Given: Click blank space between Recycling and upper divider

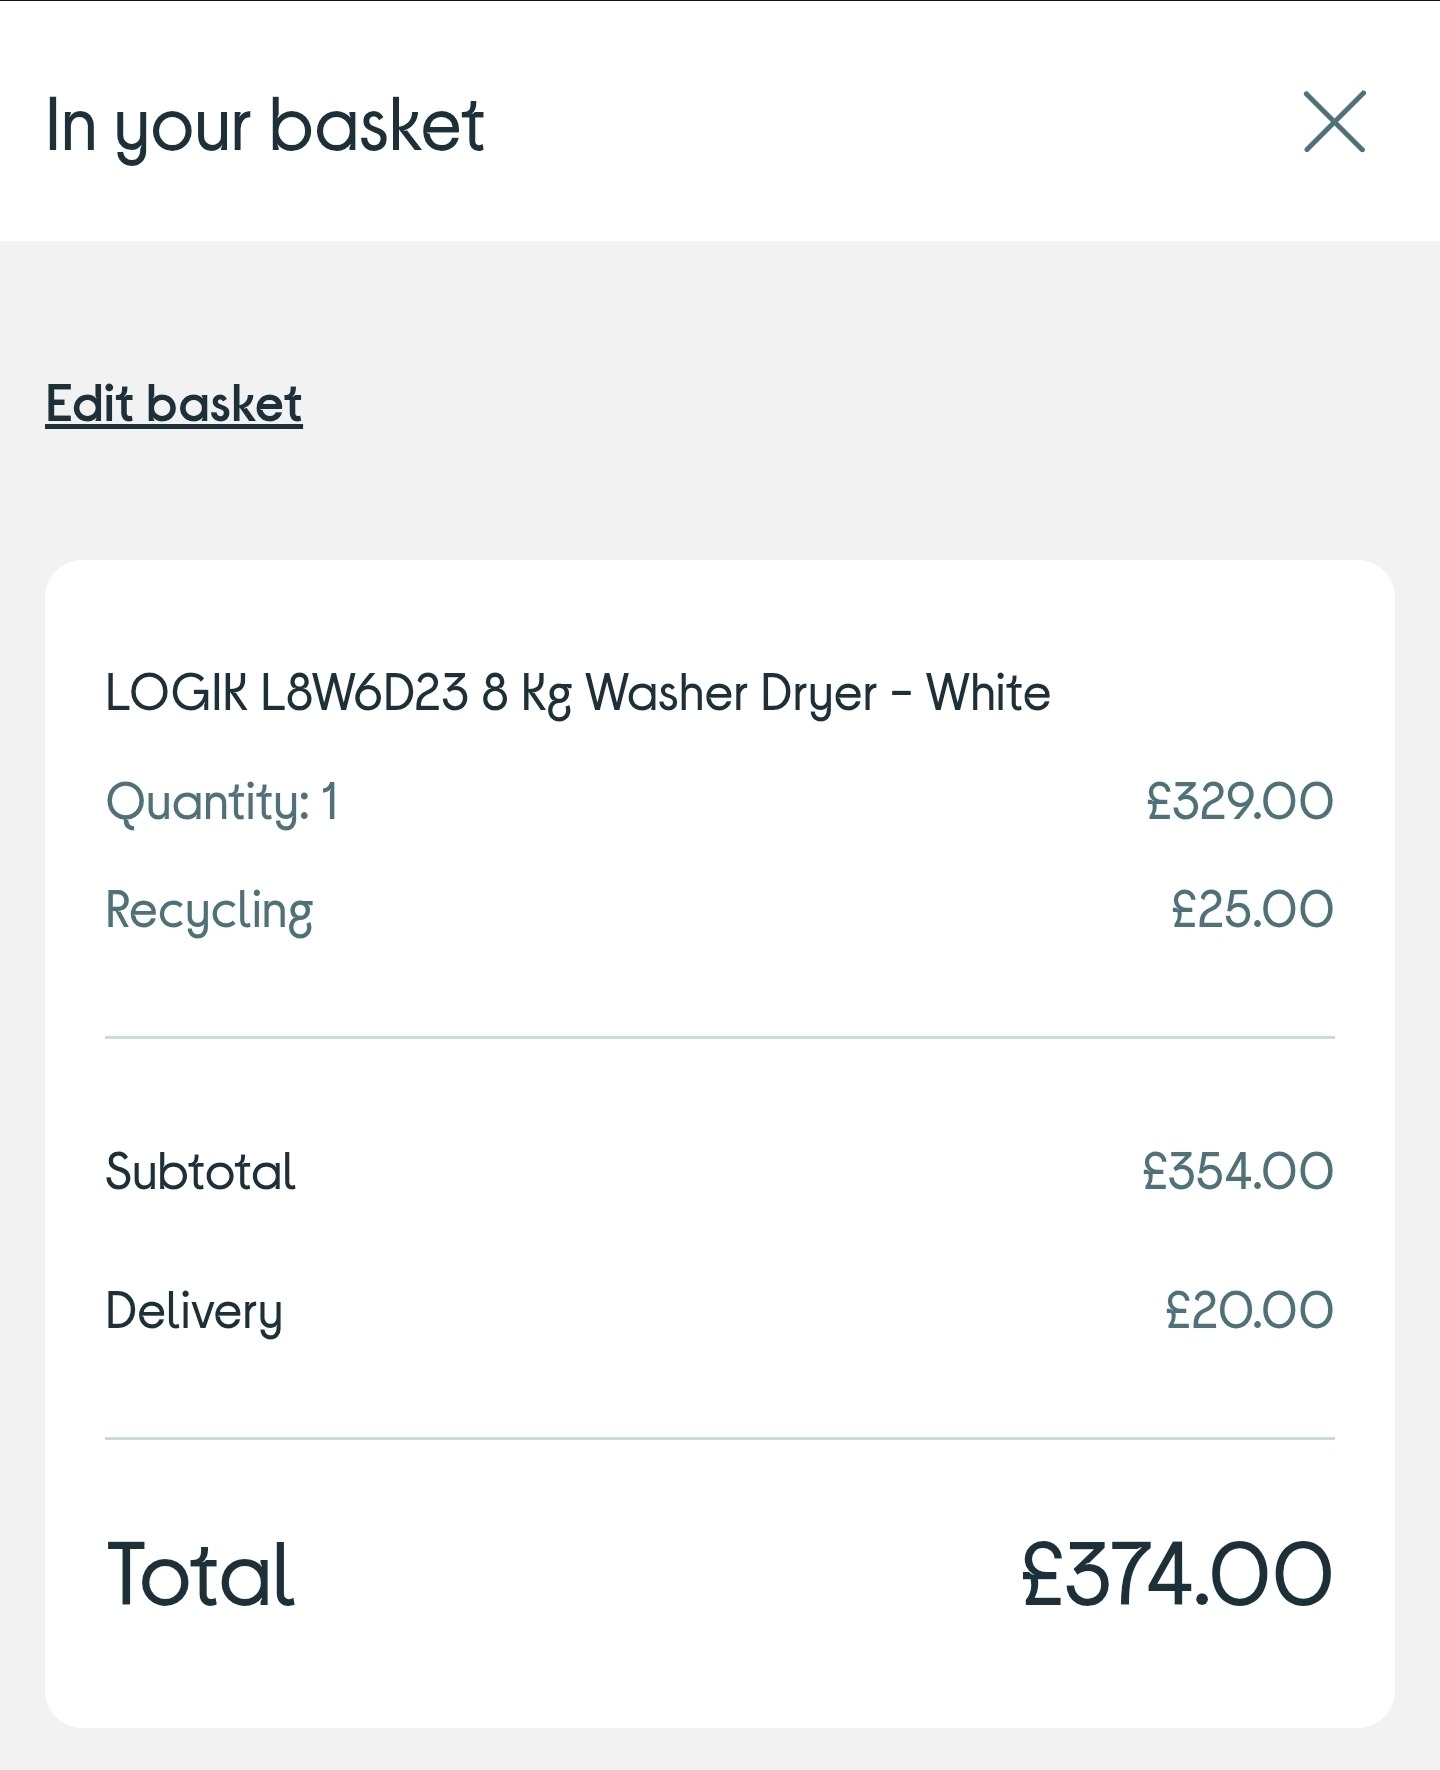Looking at the screenshot, I should (x=720, y=985).
